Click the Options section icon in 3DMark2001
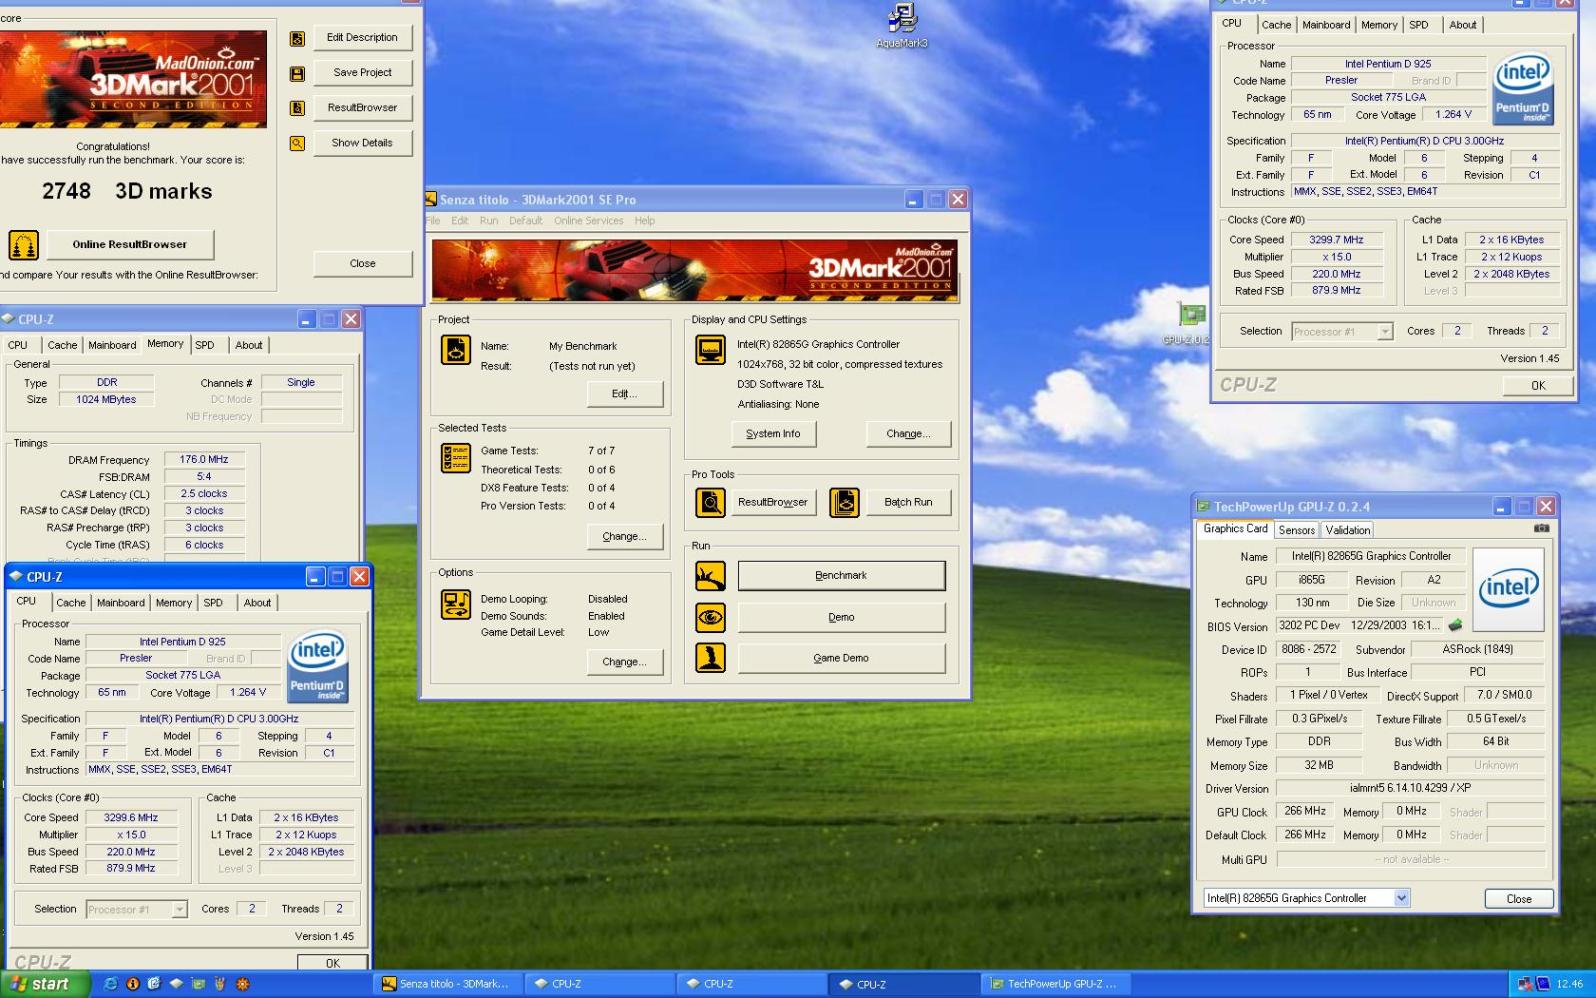1596x998 pixels. 456,604
